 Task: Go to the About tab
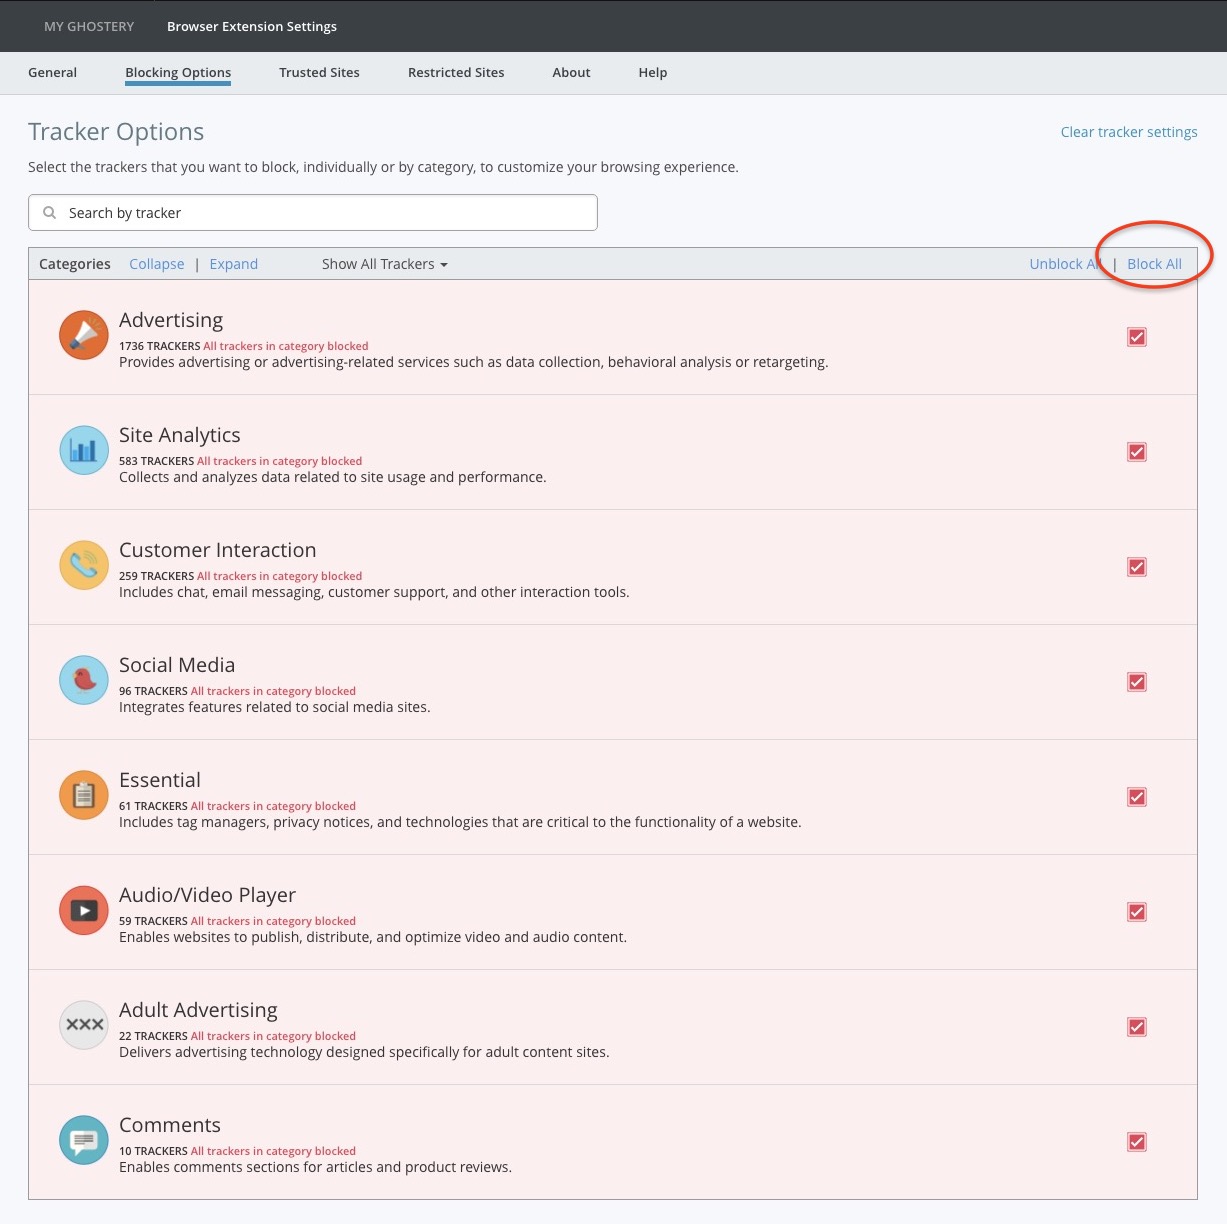[x=571, y=72]
